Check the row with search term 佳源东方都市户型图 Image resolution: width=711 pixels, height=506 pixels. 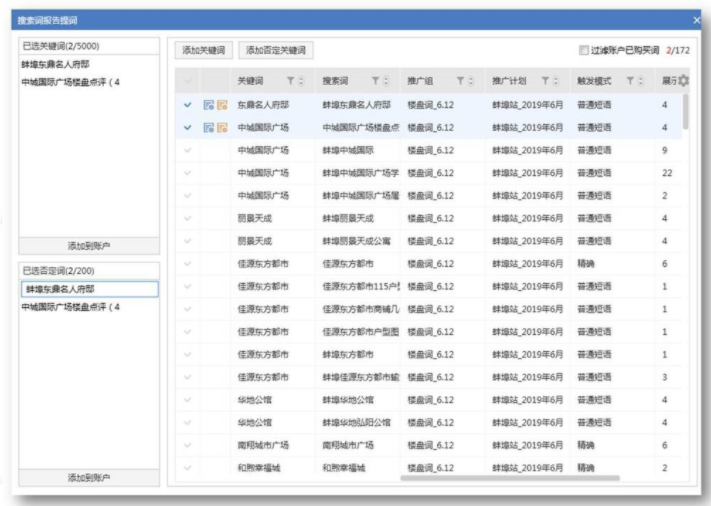[187, 331]
